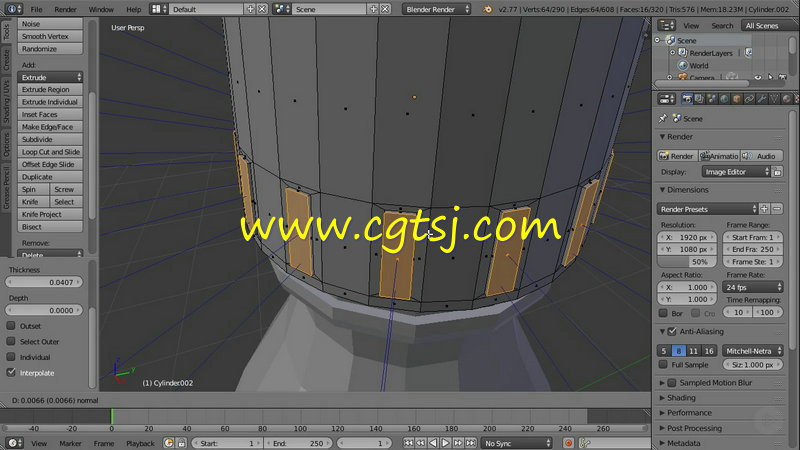Open the Image Editor display dropdown

pos(736,172)
